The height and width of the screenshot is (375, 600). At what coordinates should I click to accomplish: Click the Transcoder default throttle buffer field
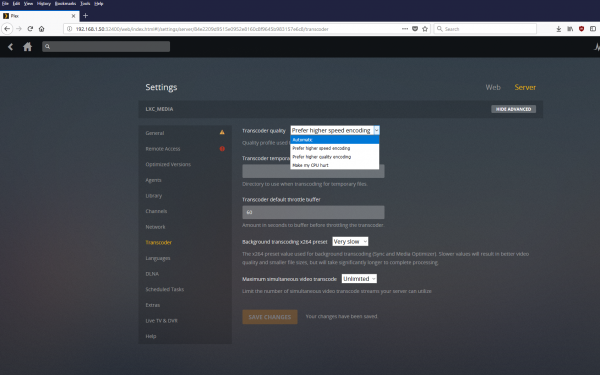click(313, 212)
